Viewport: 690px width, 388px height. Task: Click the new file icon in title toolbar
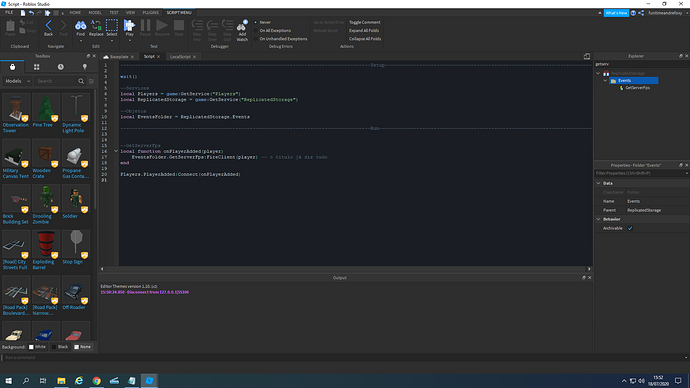pyautogui.click(x=23, y=13)
